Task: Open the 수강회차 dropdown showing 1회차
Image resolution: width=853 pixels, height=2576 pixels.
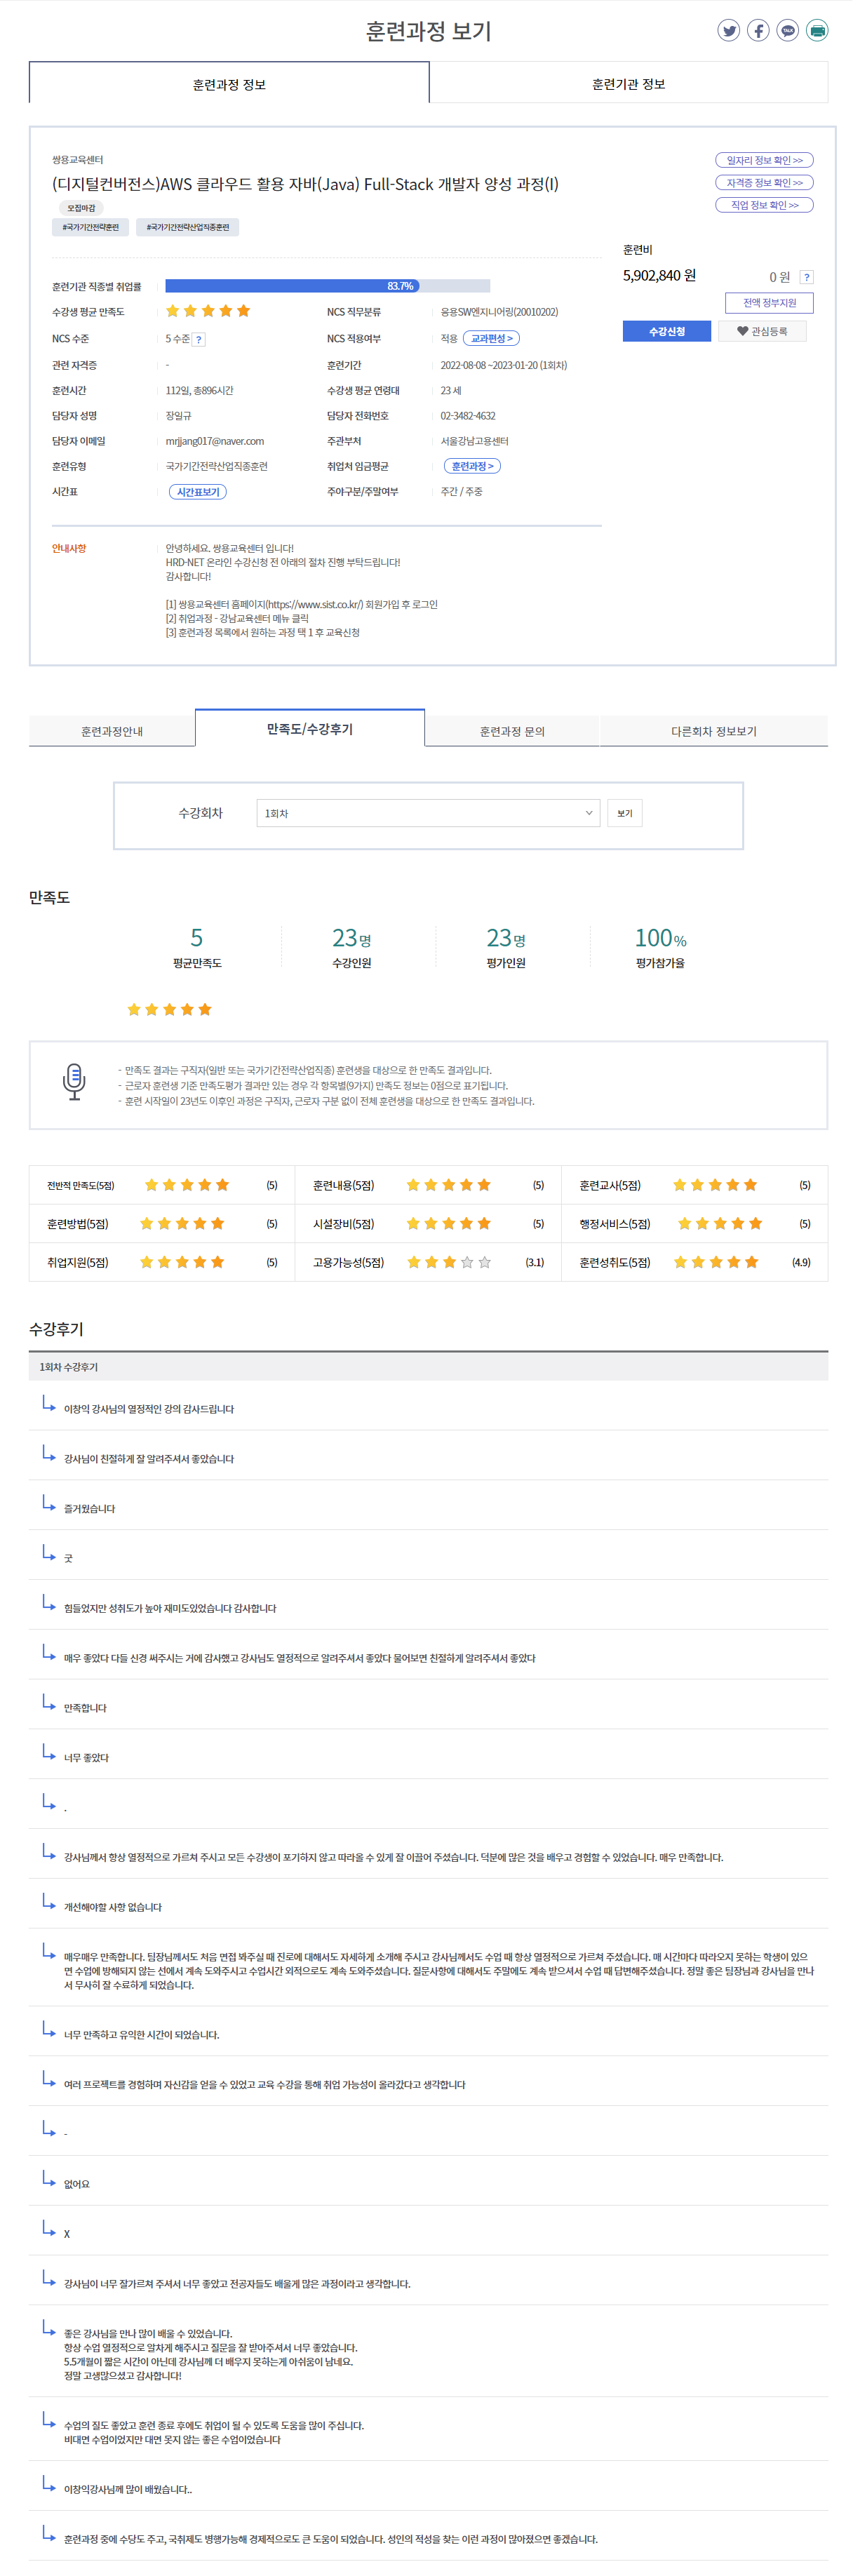Action: tap(427, 813)
